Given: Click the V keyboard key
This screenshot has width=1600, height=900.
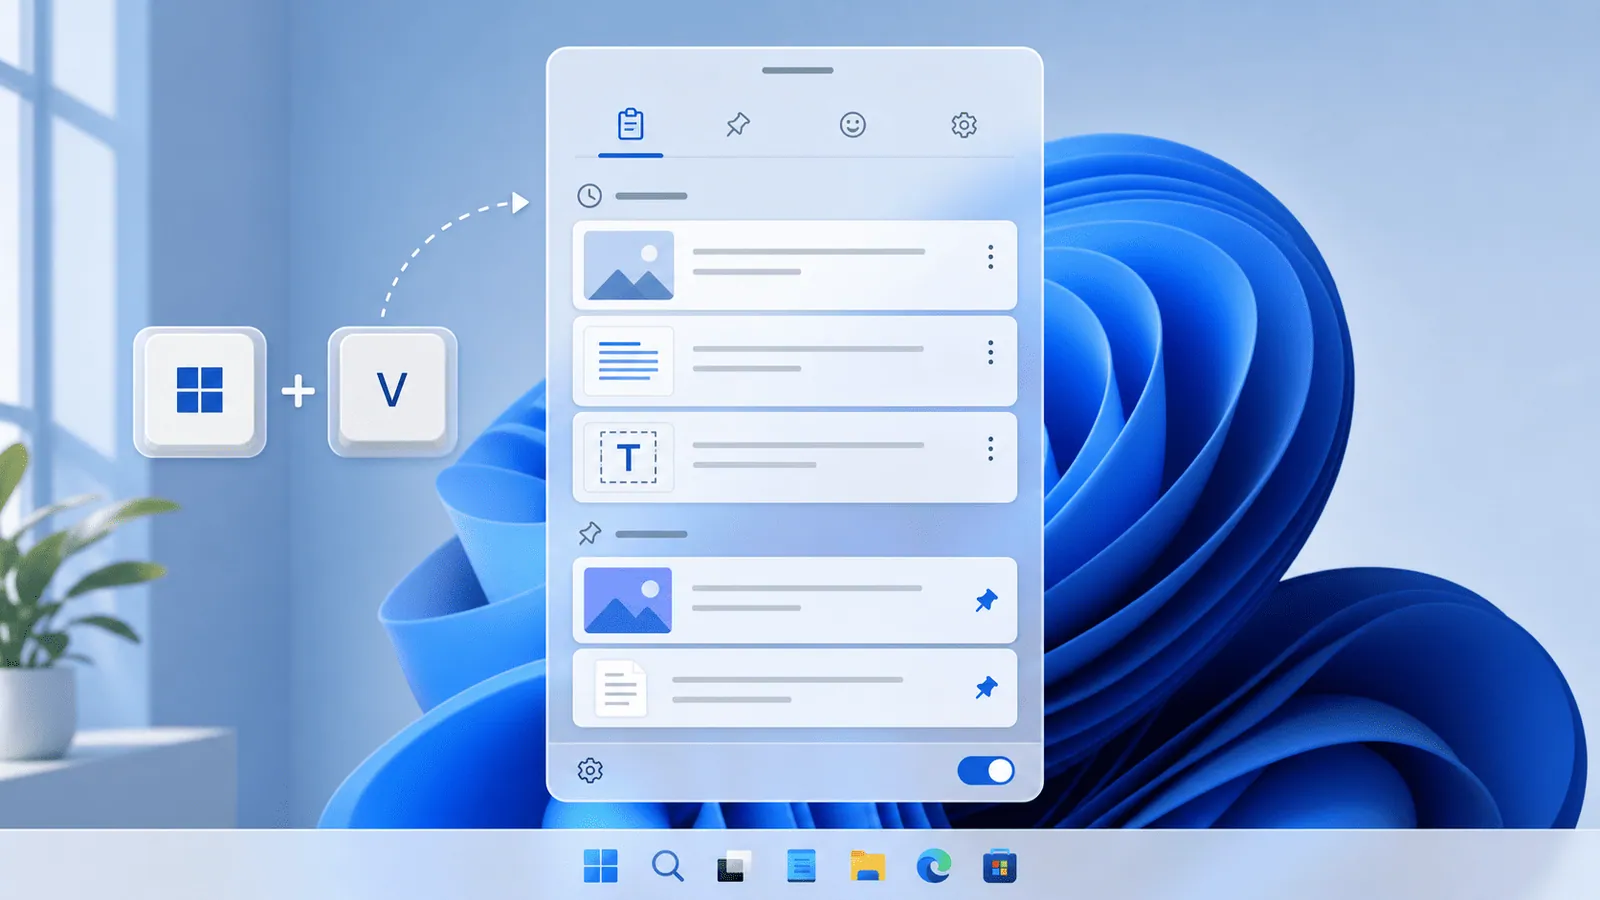Looking at the screenshot, I should (392, 390).
